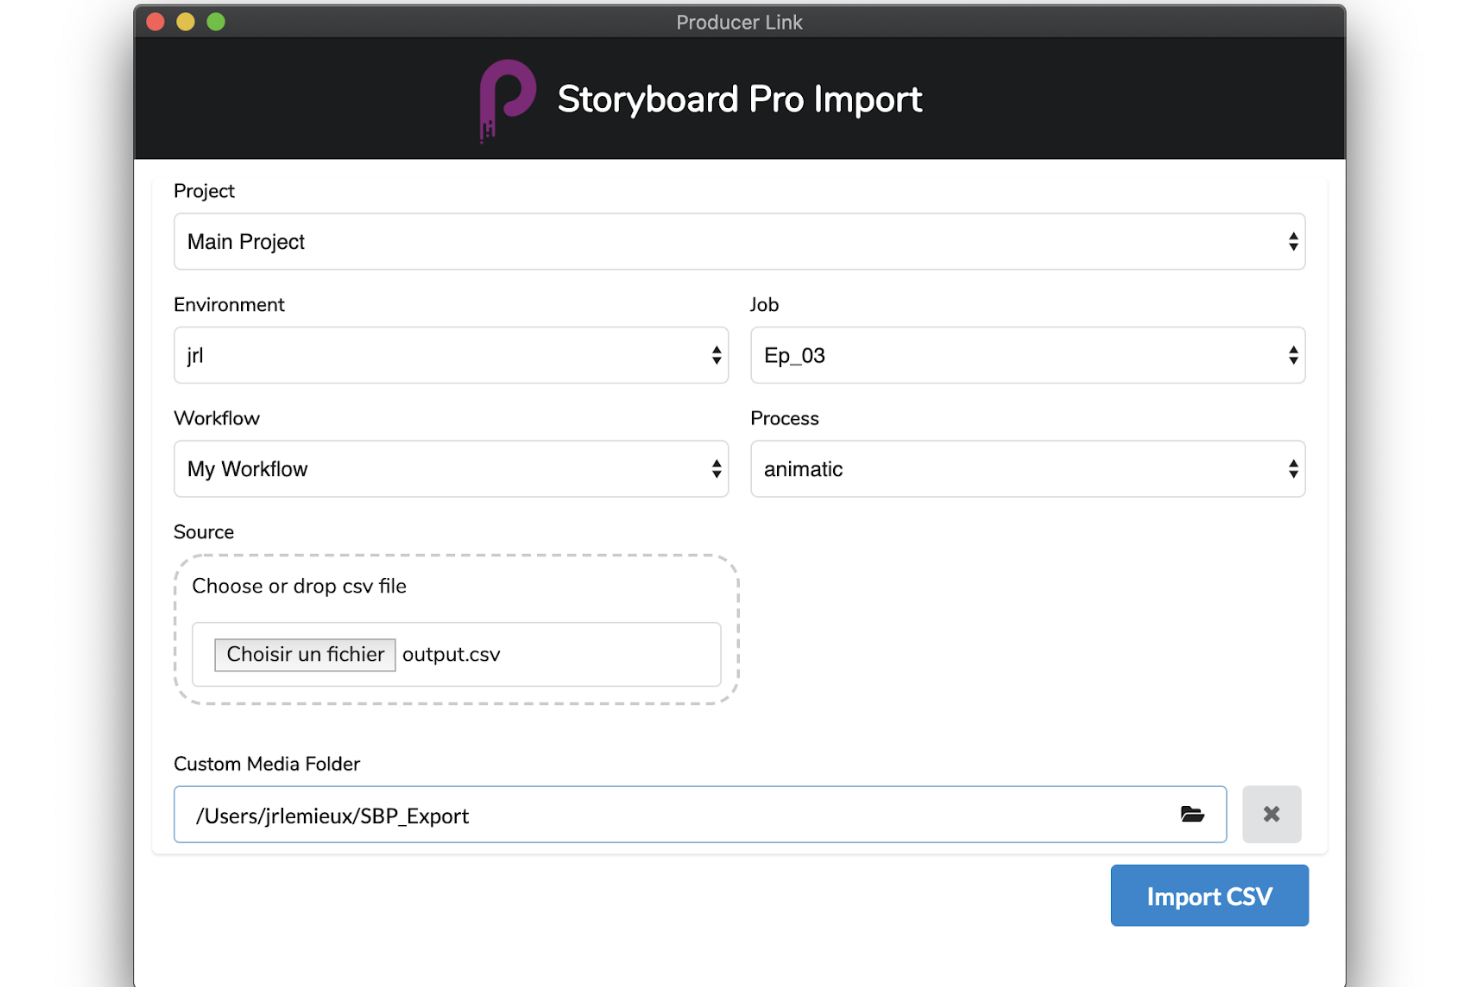The height and width of the screenshot is (987, 1480).
Task: Click the Storyboard Pro Import heading
Action: (x=739, y=99)
